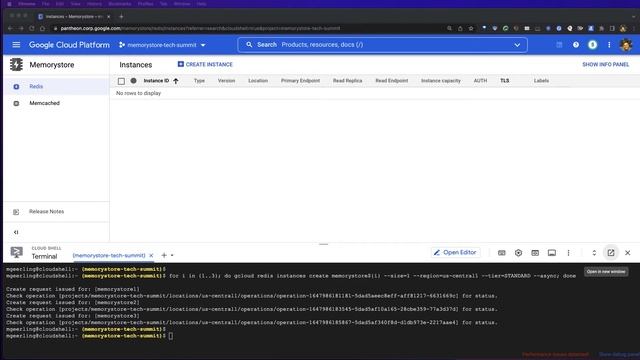This screenshot has height=360, width=640.
Task: Activate Cloud Shell from the header bar
Action: click(x=559, y=45)
